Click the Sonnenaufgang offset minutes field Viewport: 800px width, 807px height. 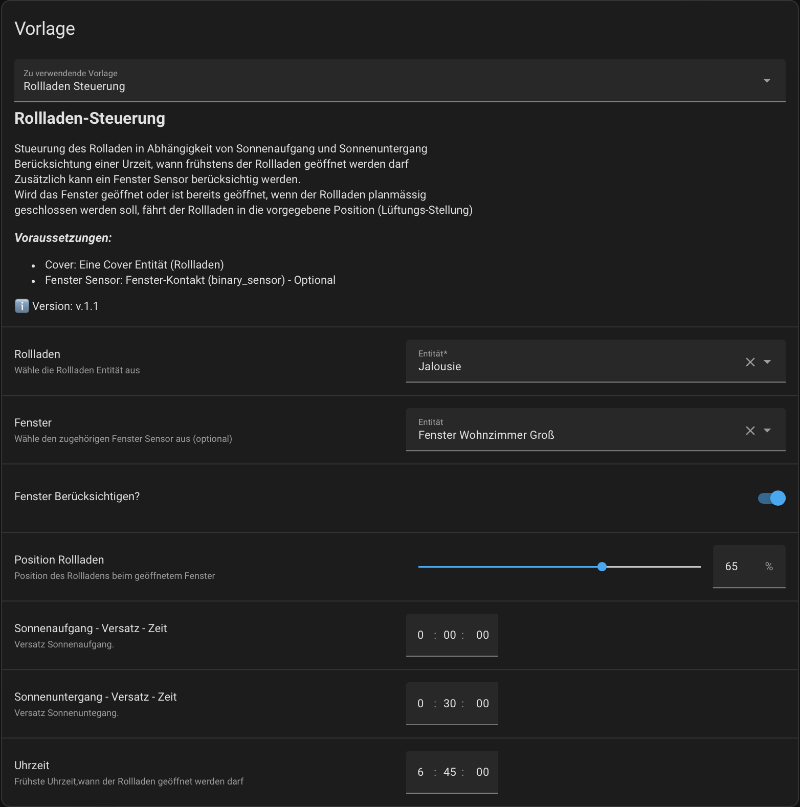coord(450,636)
